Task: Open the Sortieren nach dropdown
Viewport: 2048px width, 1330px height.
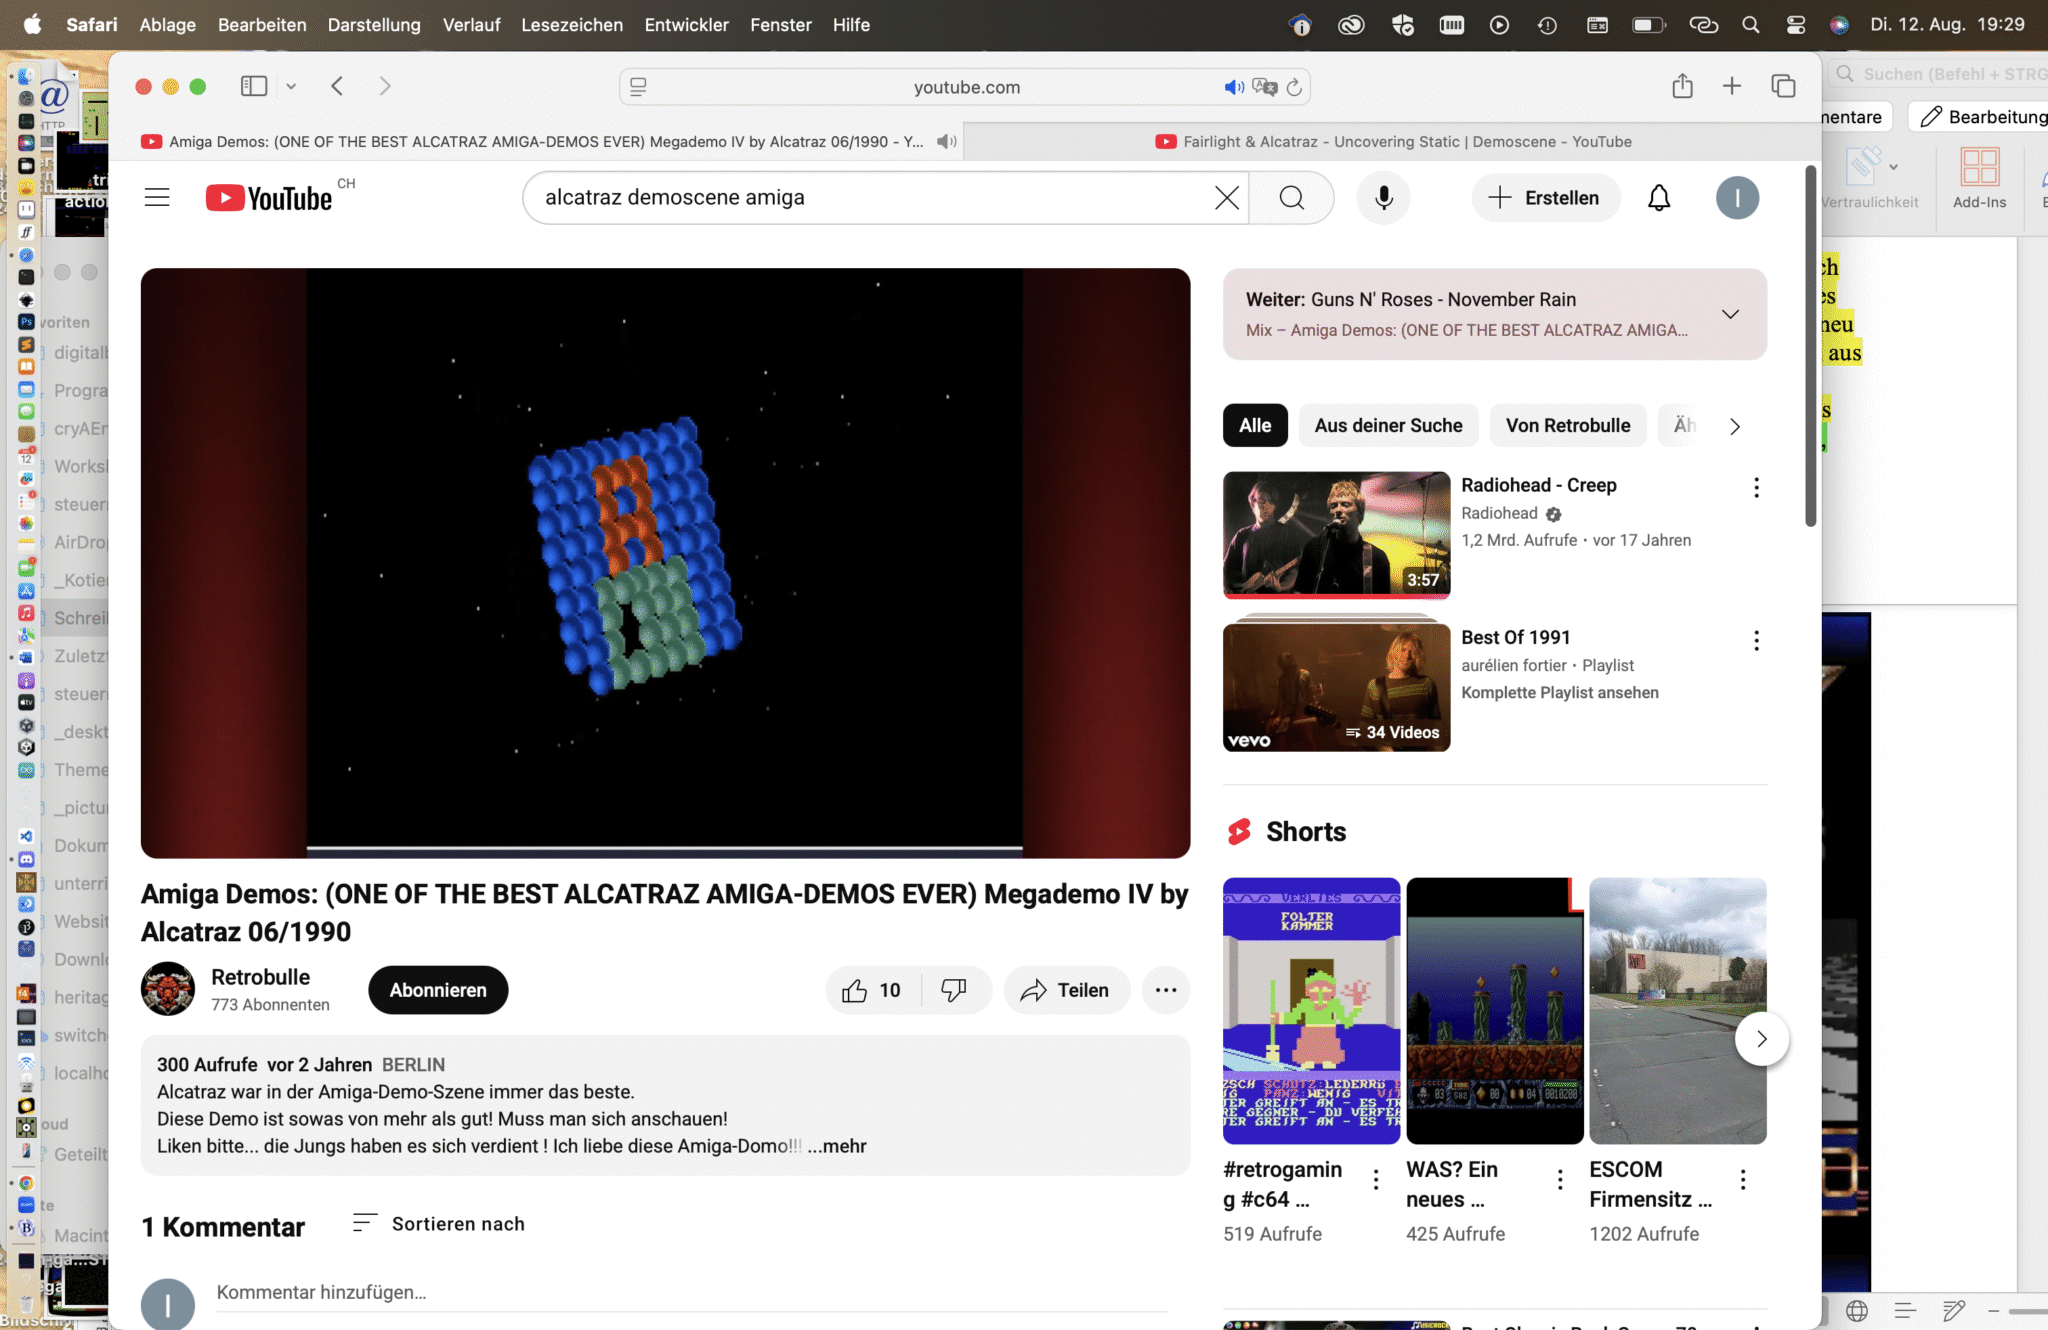Action: click(x=438, y=1224)
